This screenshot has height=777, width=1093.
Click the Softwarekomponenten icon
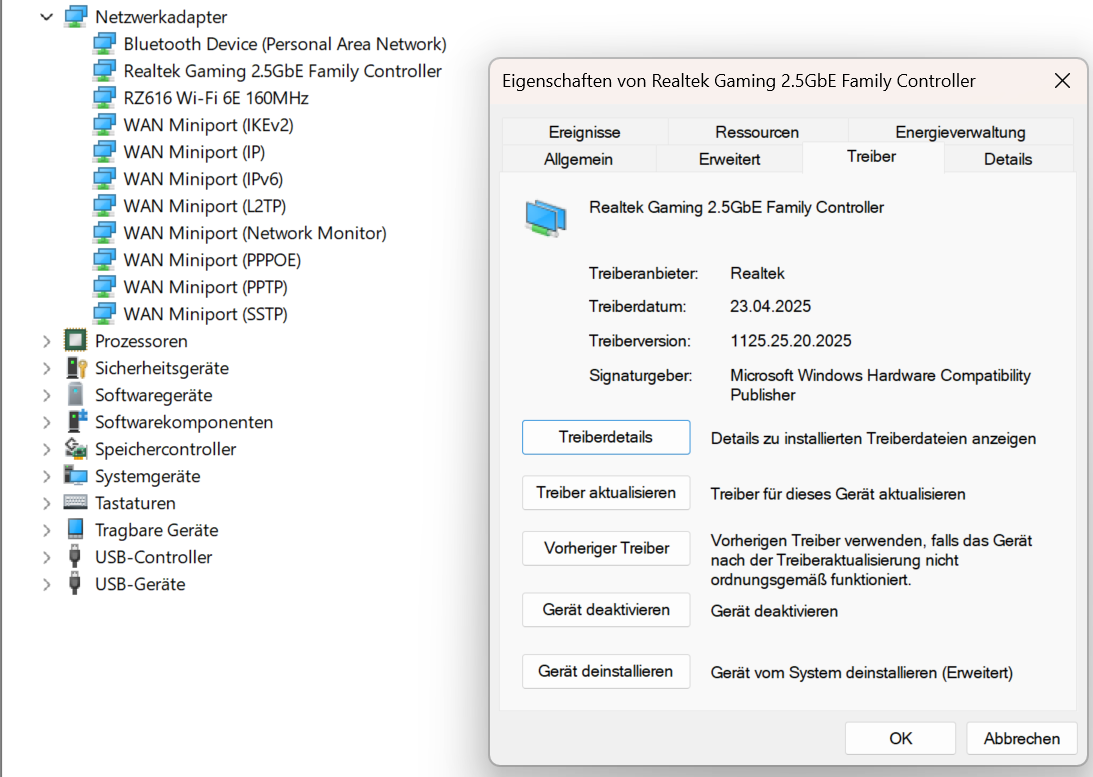75,422
